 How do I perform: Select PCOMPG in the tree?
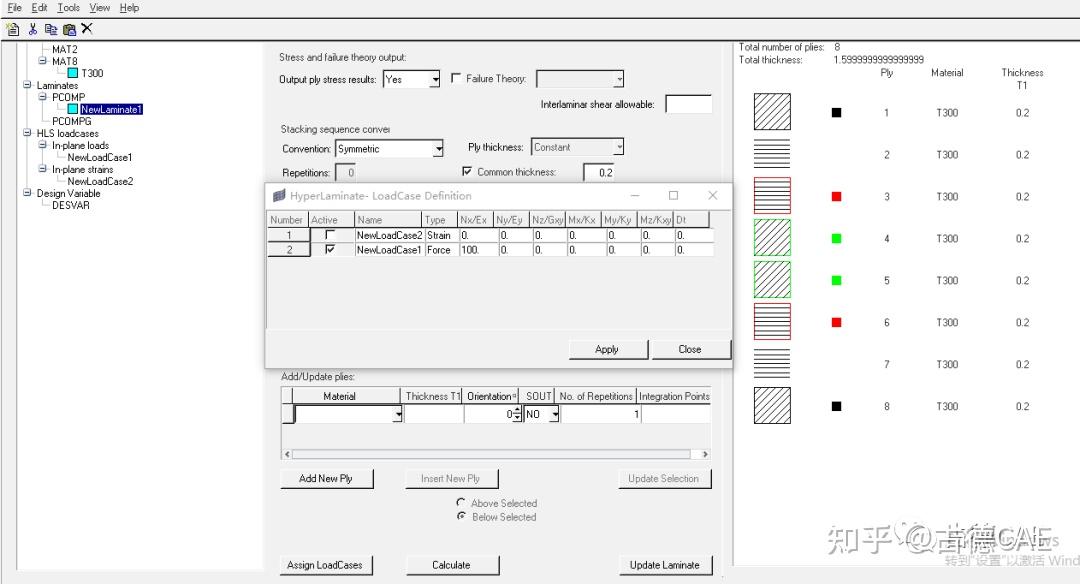tap(72, 121)
